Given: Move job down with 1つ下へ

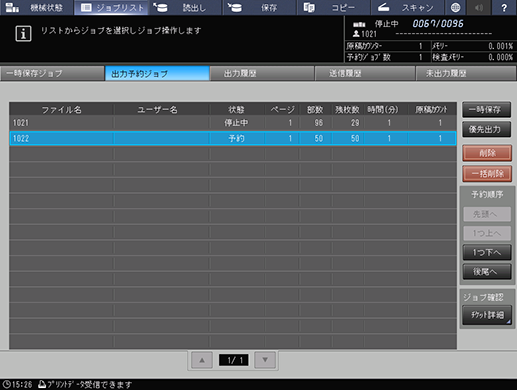Looking at the screenshot, I should coord(487,253).
